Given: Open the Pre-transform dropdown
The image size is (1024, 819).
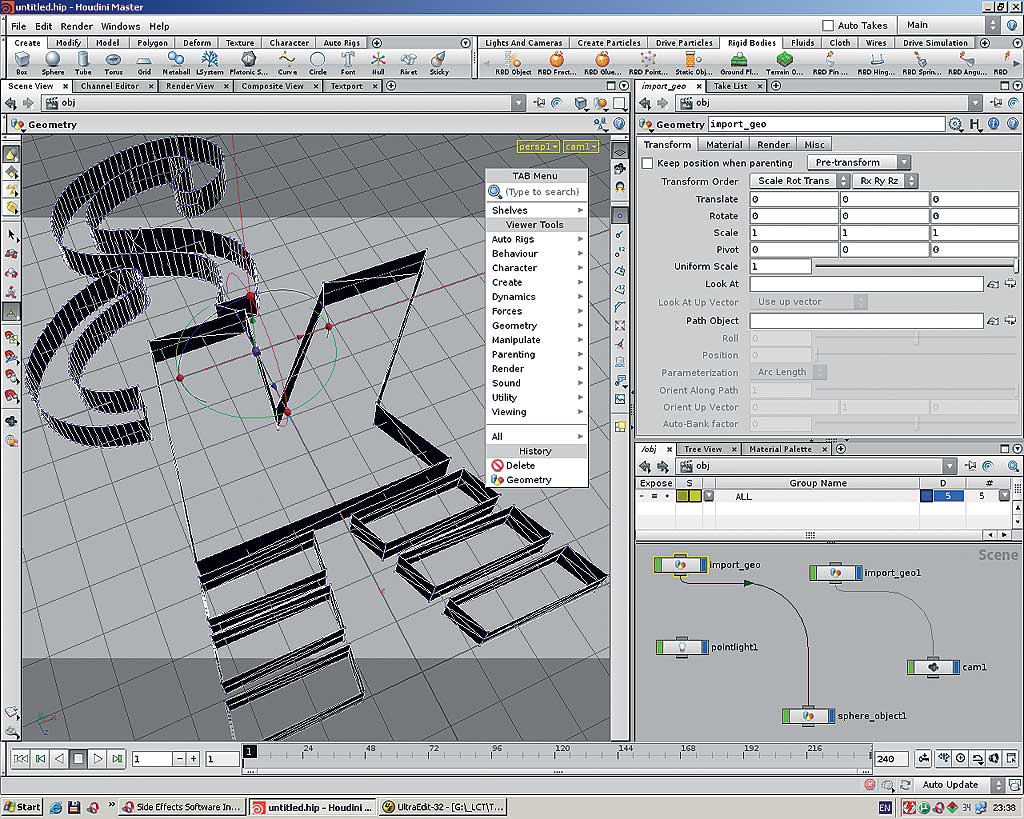Looking at the screenshot, I should 858,163.
